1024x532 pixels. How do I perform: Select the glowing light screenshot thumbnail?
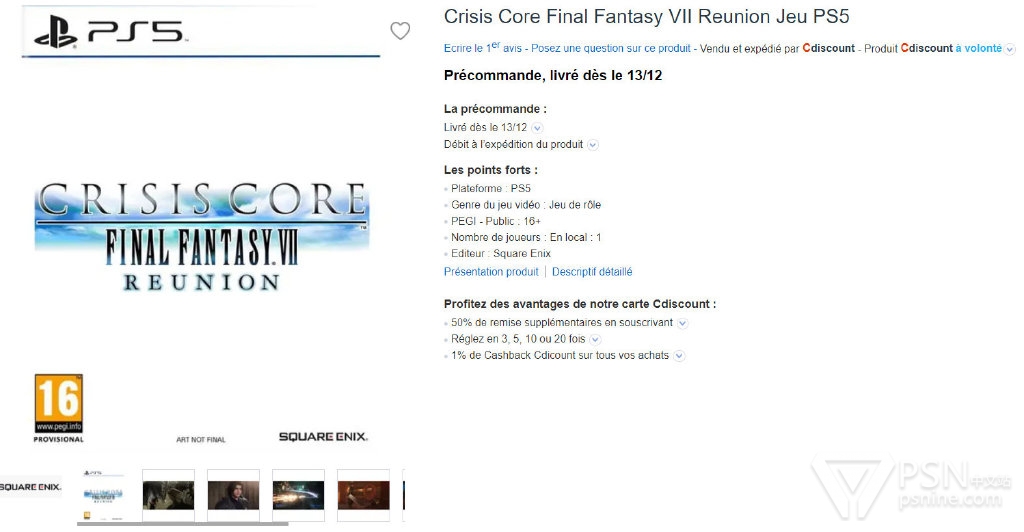point(298,495)
